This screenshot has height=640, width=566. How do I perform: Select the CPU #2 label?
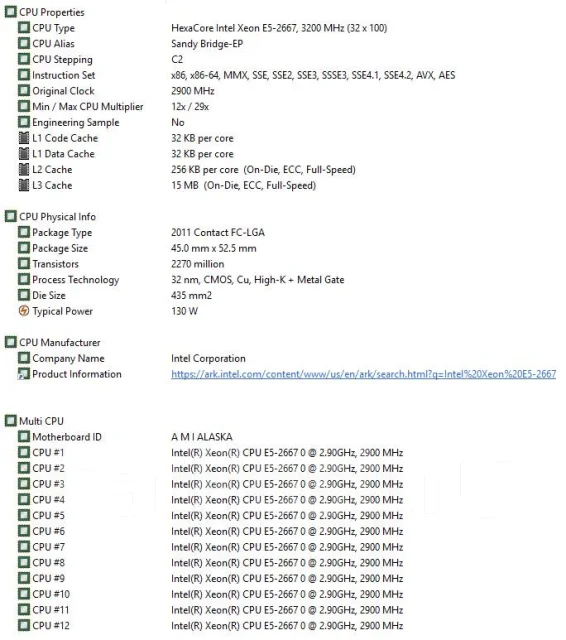[48, 468]
